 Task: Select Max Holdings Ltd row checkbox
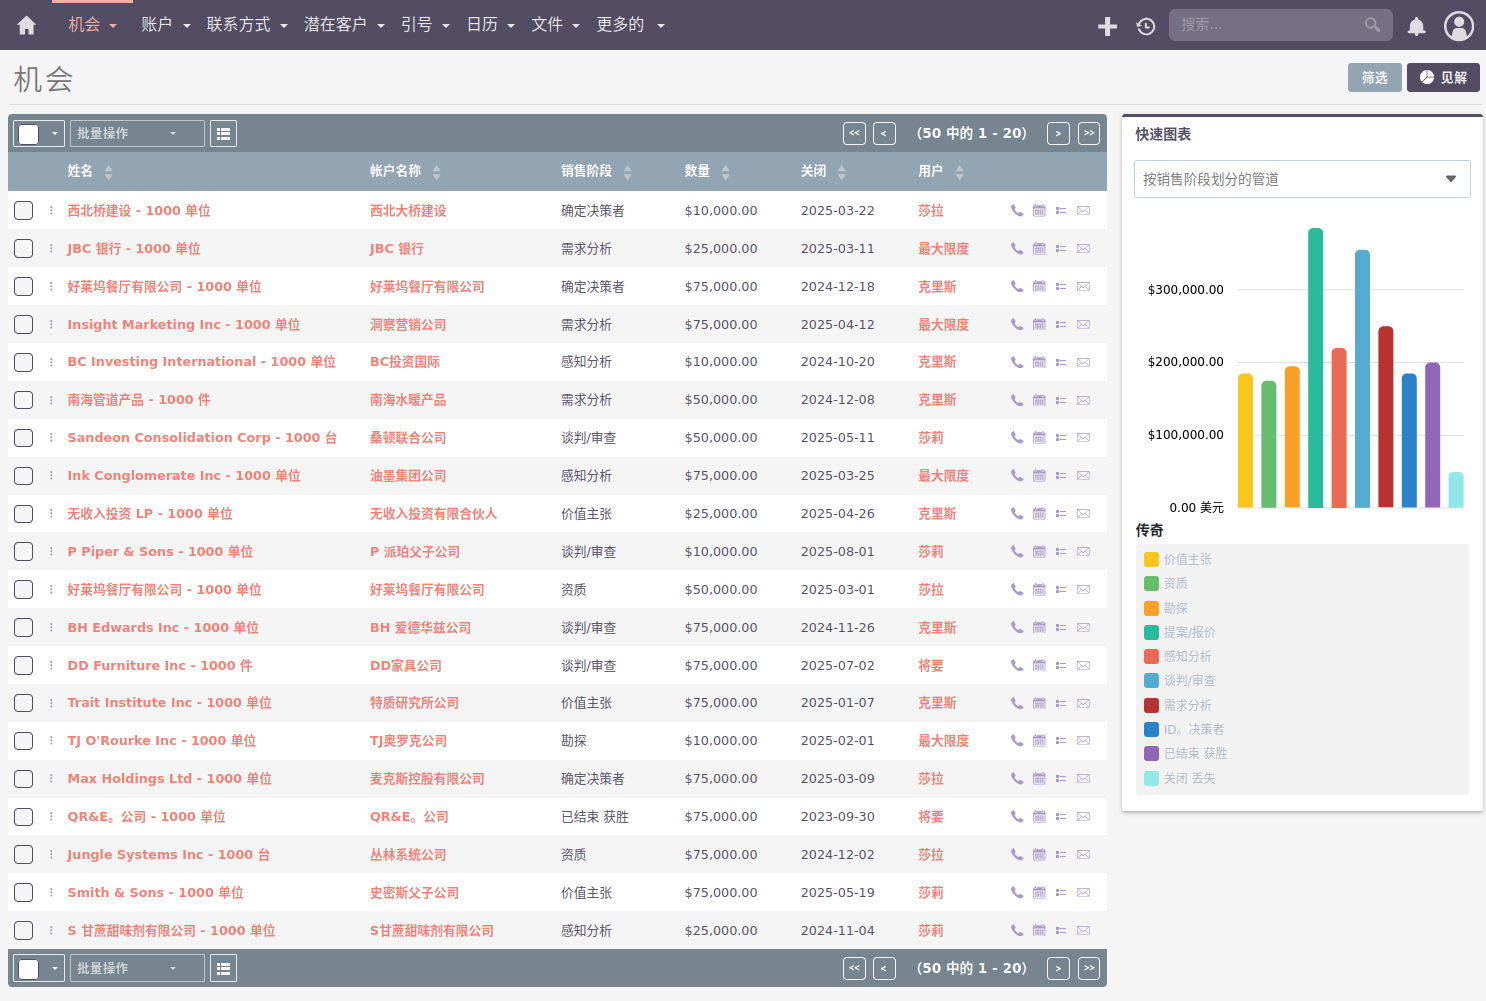coord(24,779)
